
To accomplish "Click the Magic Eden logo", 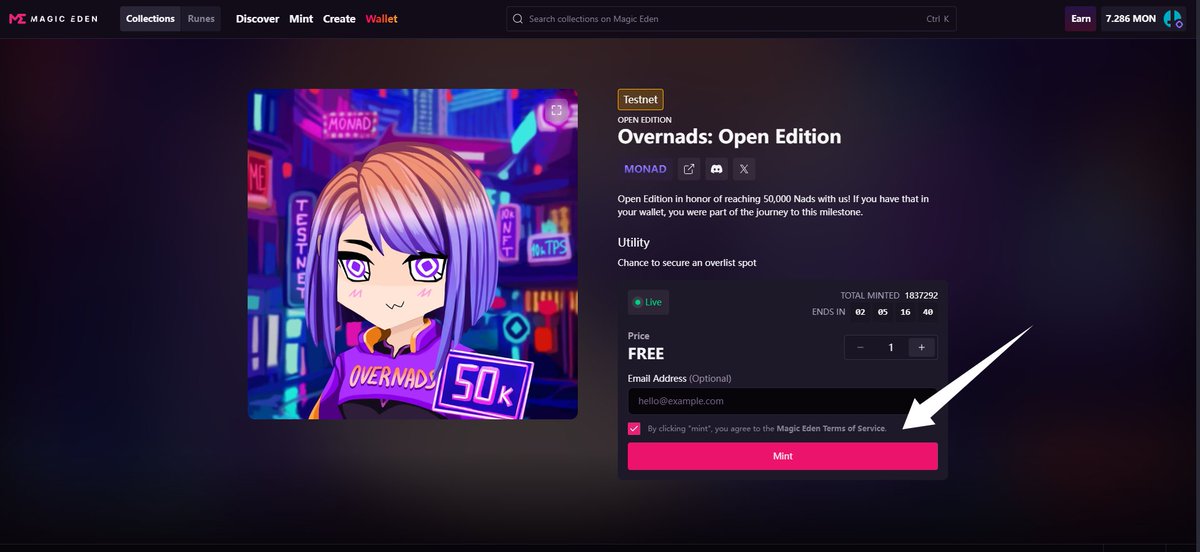I will point(53,19).
